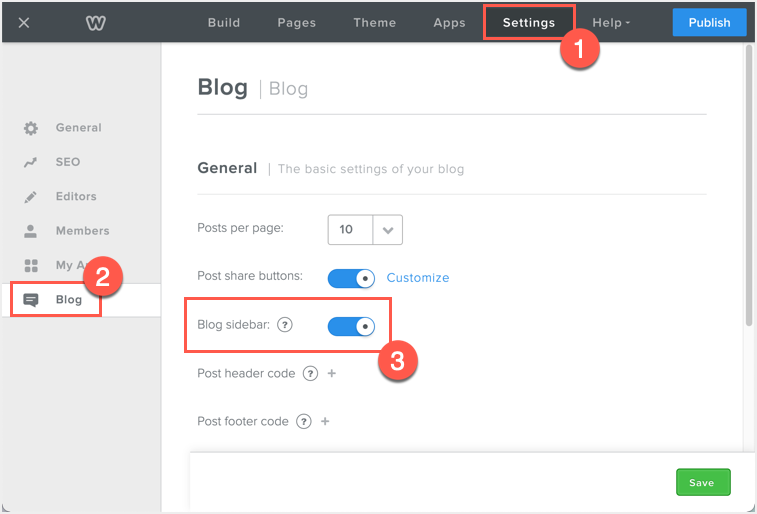The width and height of the screenshot is (757, 514).
Task: Click the Members person icon
Action: click(31, 231)
